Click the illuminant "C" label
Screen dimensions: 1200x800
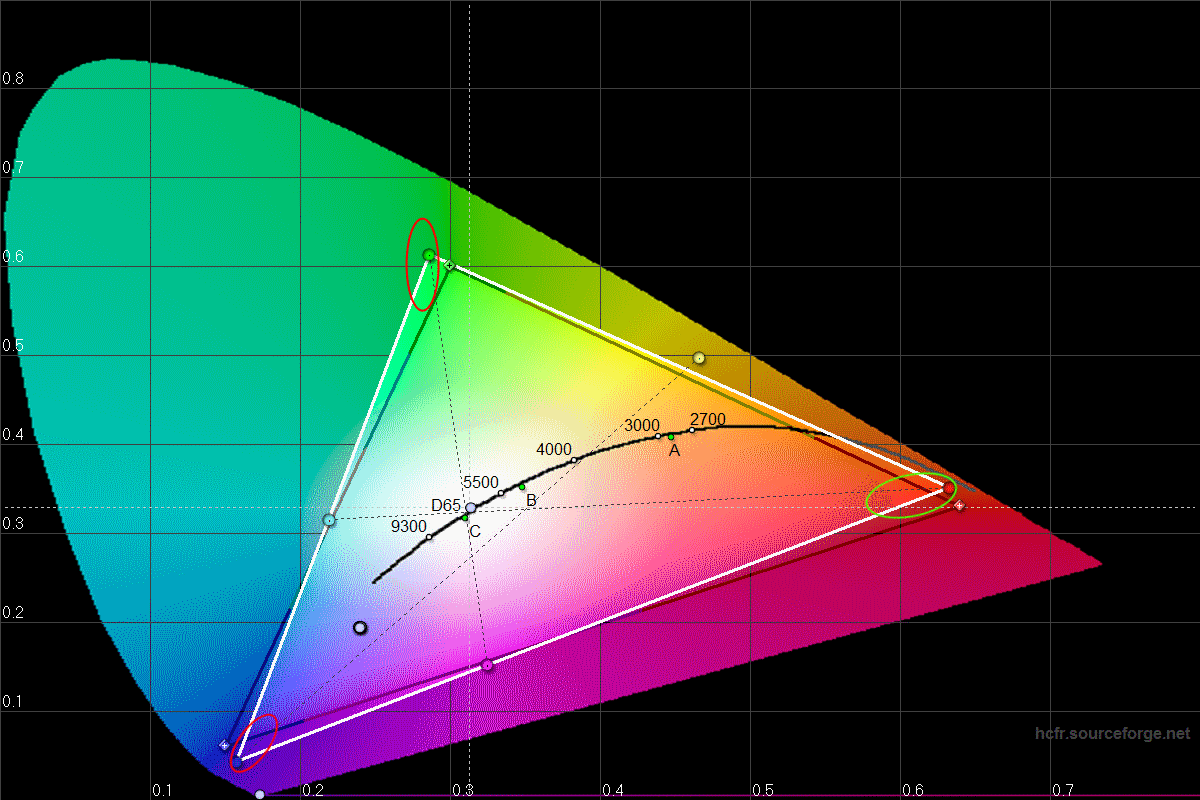pos(474,531)
